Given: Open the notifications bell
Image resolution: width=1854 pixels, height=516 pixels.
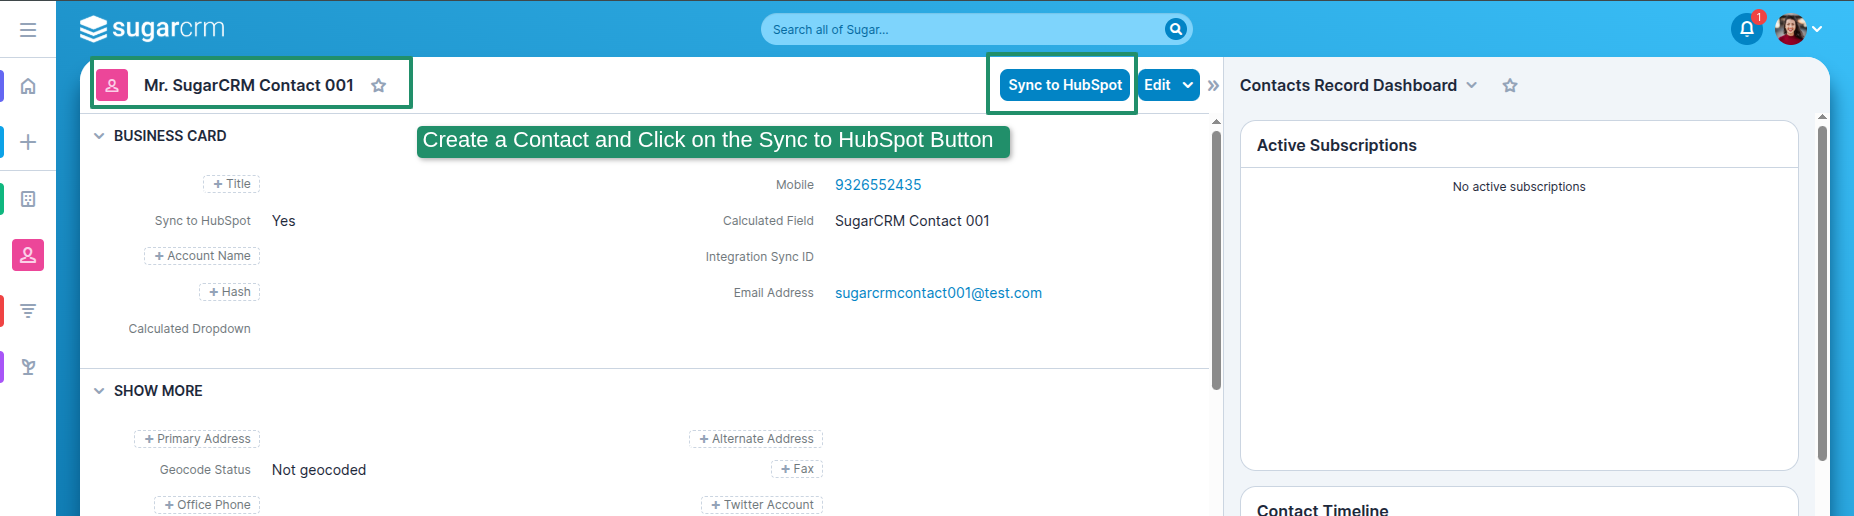Looking at the screenshot, I should 1747,29.
